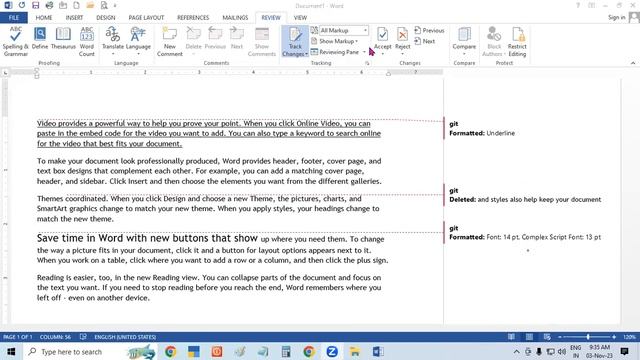
Task: Open the Thesaurus
Action: click(x=63, y=38)
